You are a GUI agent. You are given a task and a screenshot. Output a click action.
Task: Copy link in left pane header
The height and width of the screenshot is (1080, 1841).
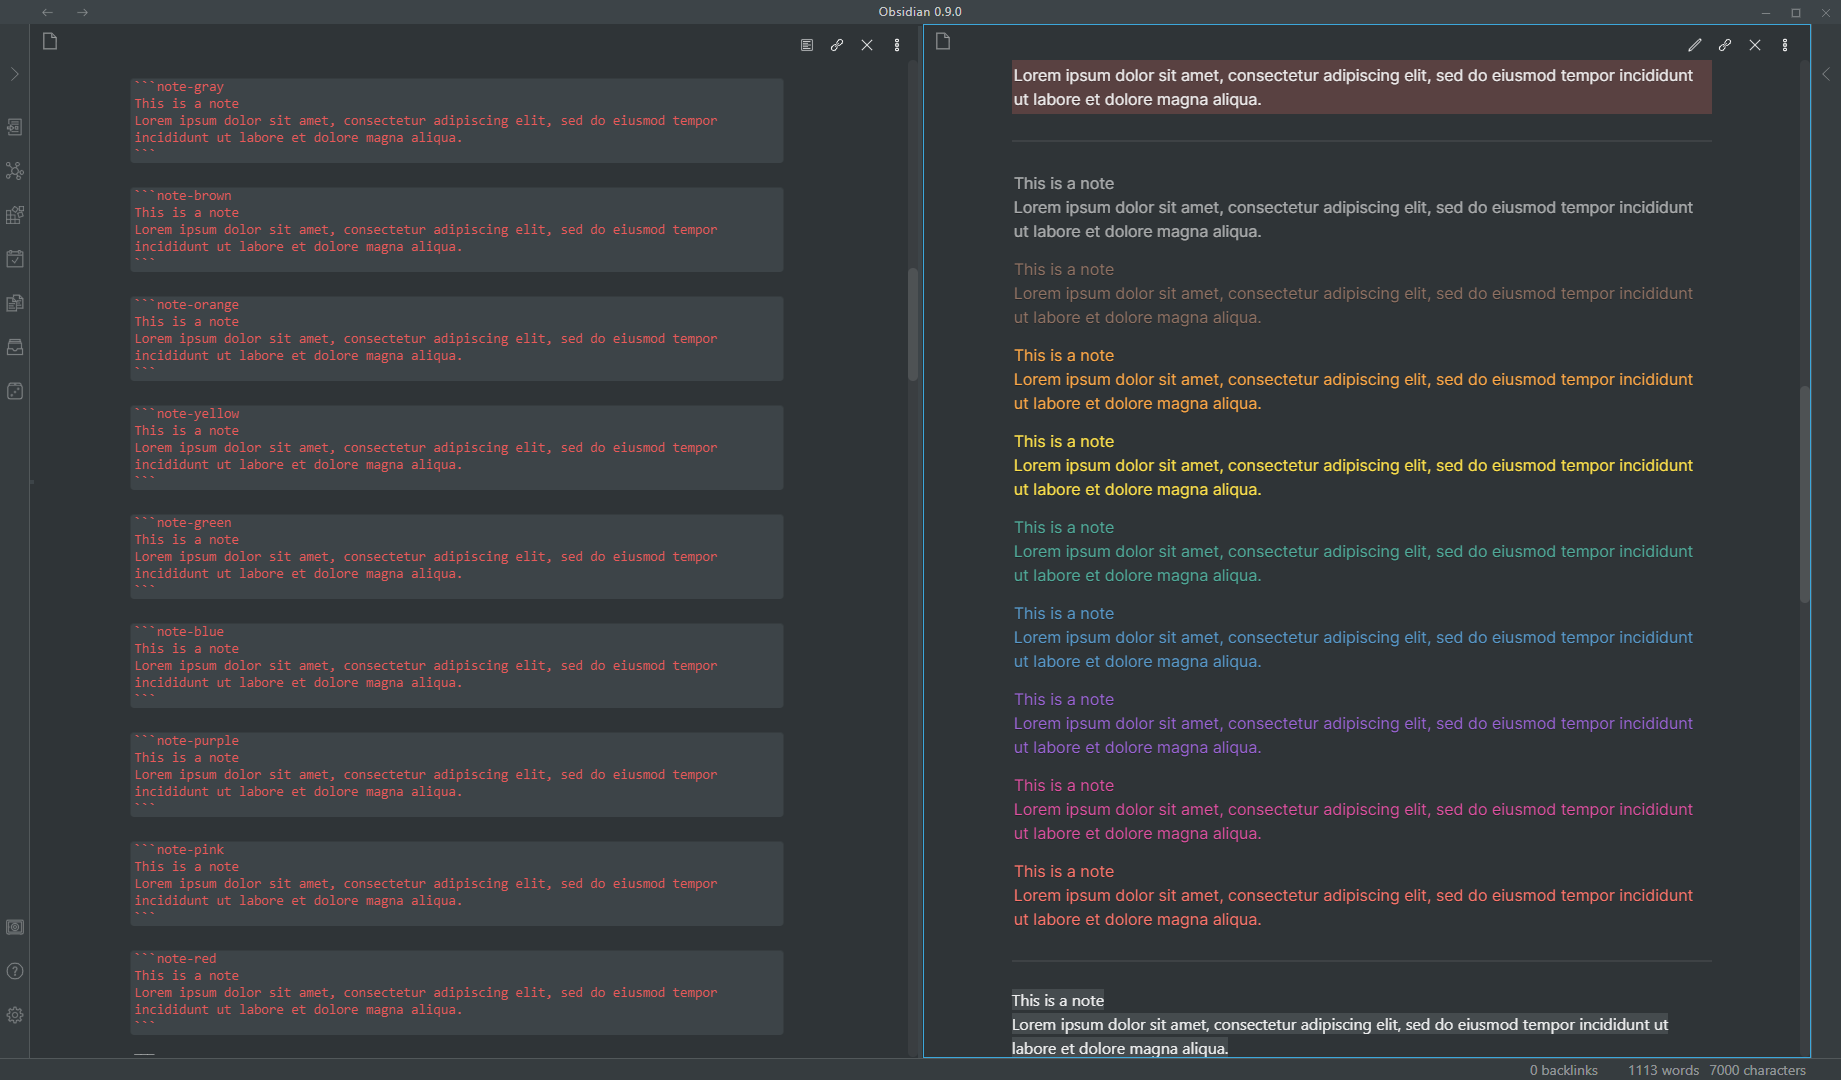(x=837, y=45)
